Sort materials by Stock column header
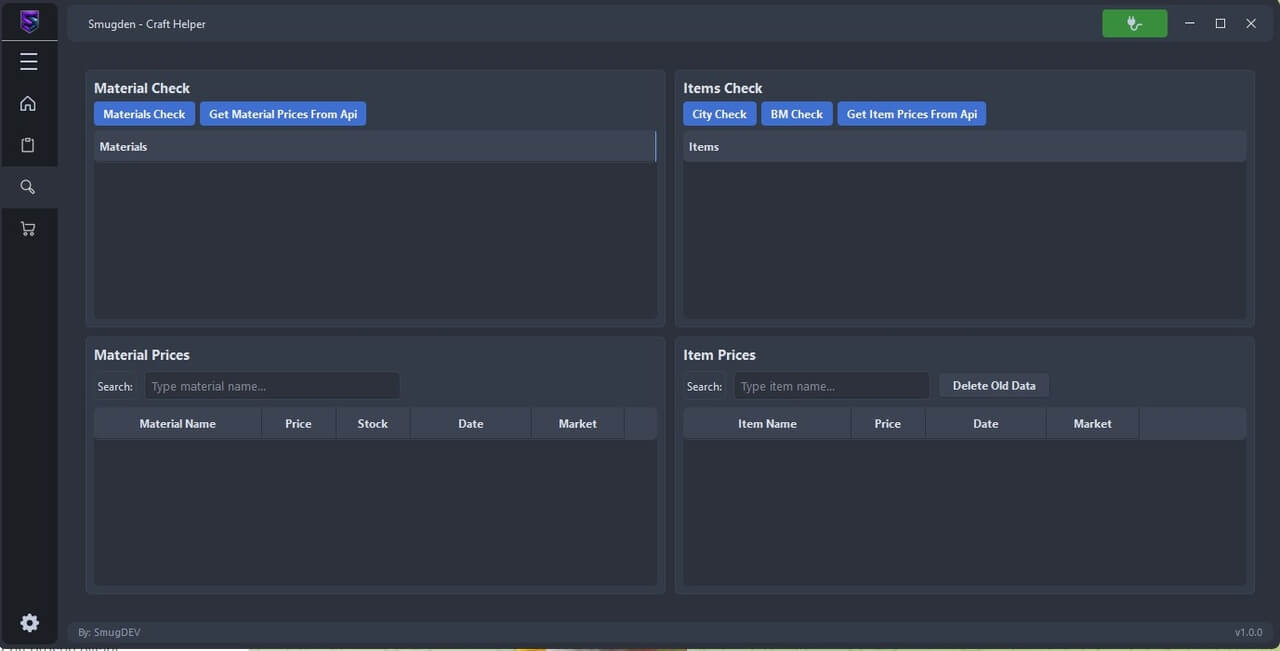 (x=372, y=424)
